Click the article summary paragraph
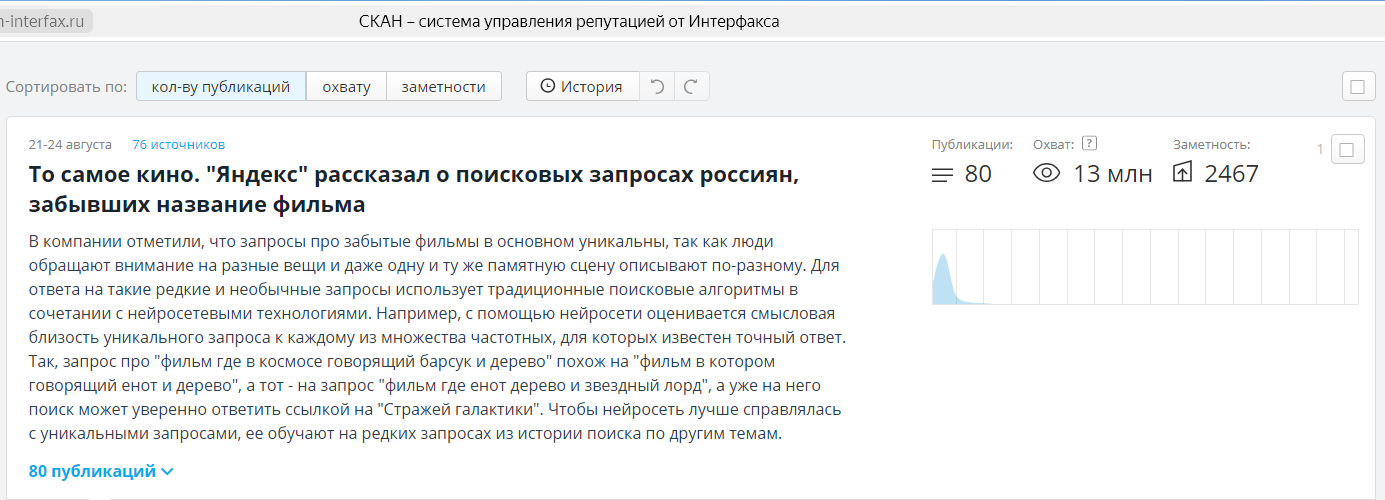The image size is (1385, 500). click(x=438, y=338)
